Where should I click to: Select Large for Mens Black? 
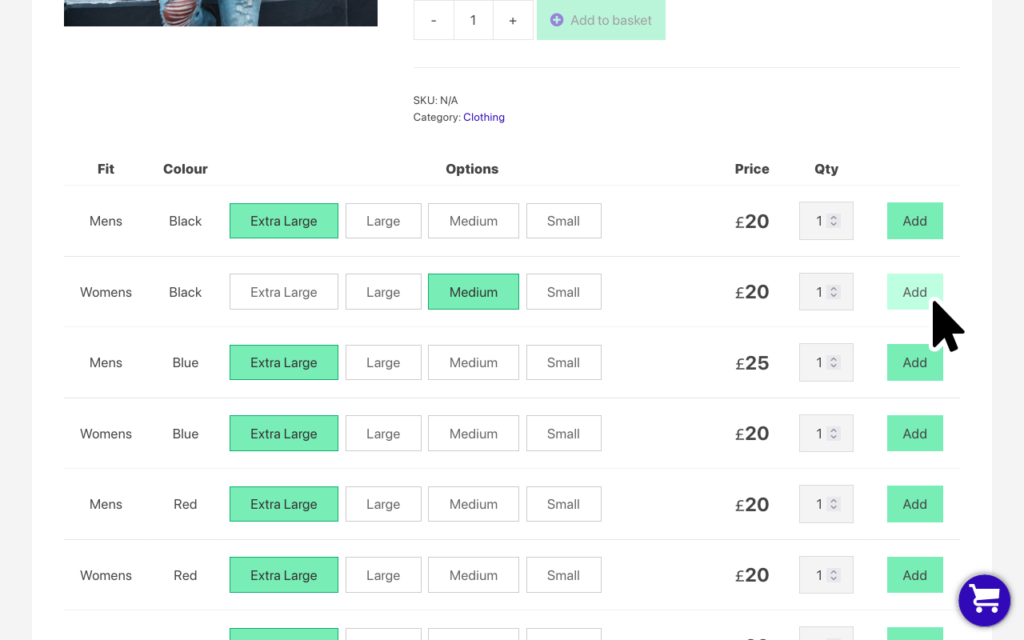point(383,221)
